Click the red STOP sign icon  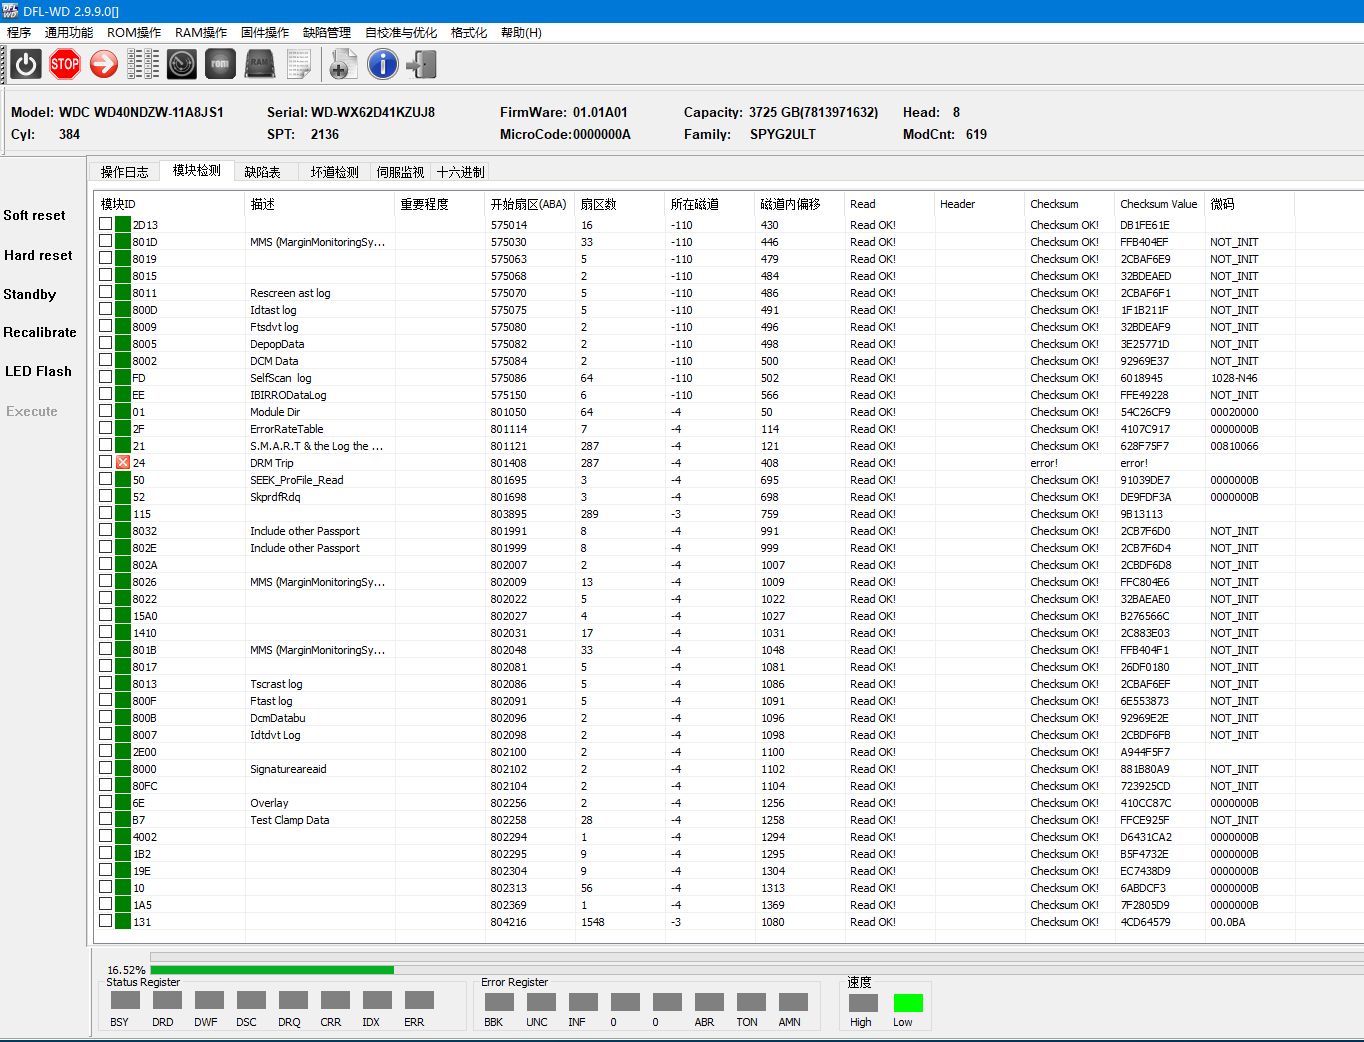65,65
